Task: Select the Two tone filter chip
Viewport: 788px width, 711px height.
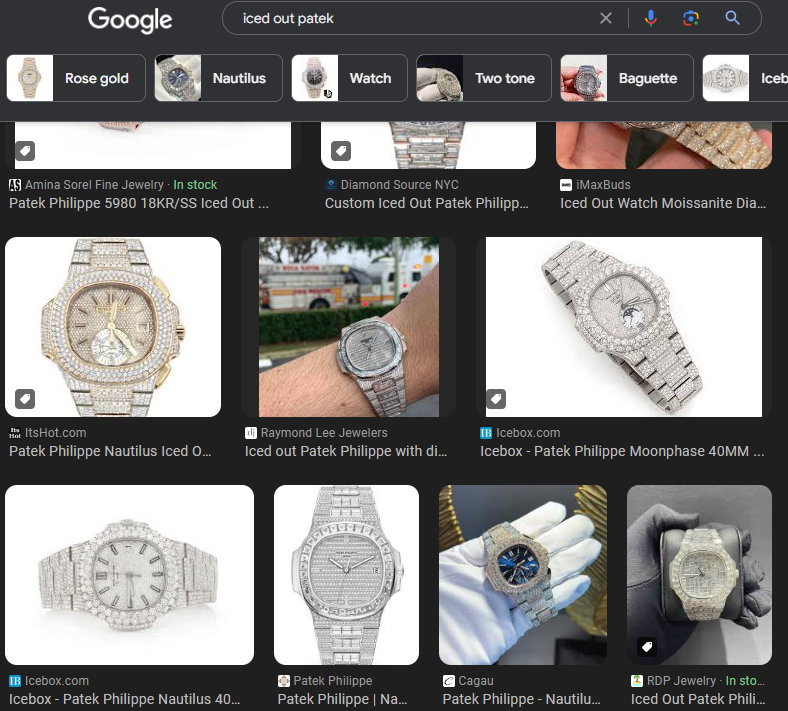Action: coord(483,78)
